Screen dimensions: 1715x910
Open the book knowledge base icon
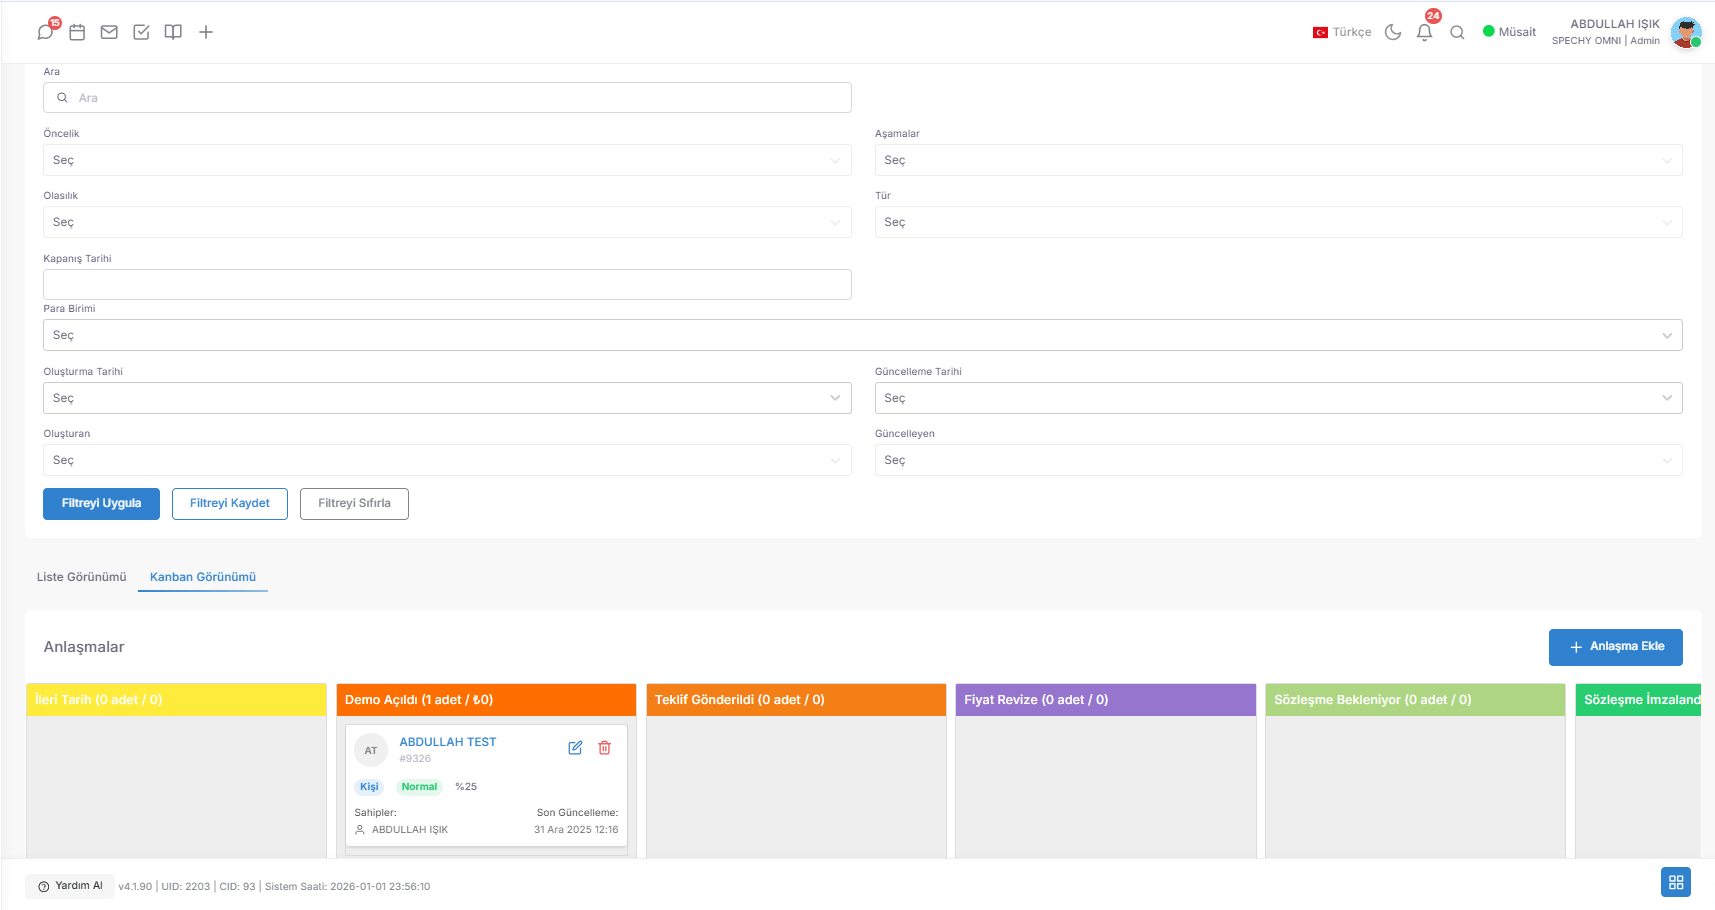173,32
